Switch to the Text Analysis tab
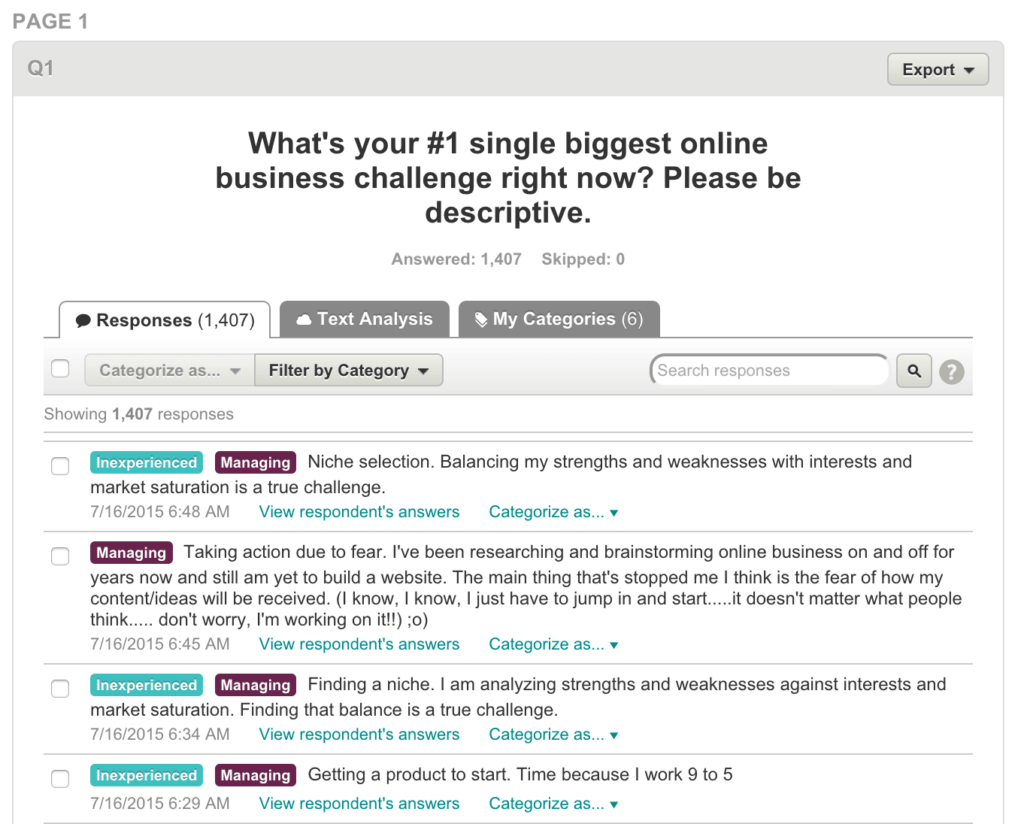 (364, 319)
